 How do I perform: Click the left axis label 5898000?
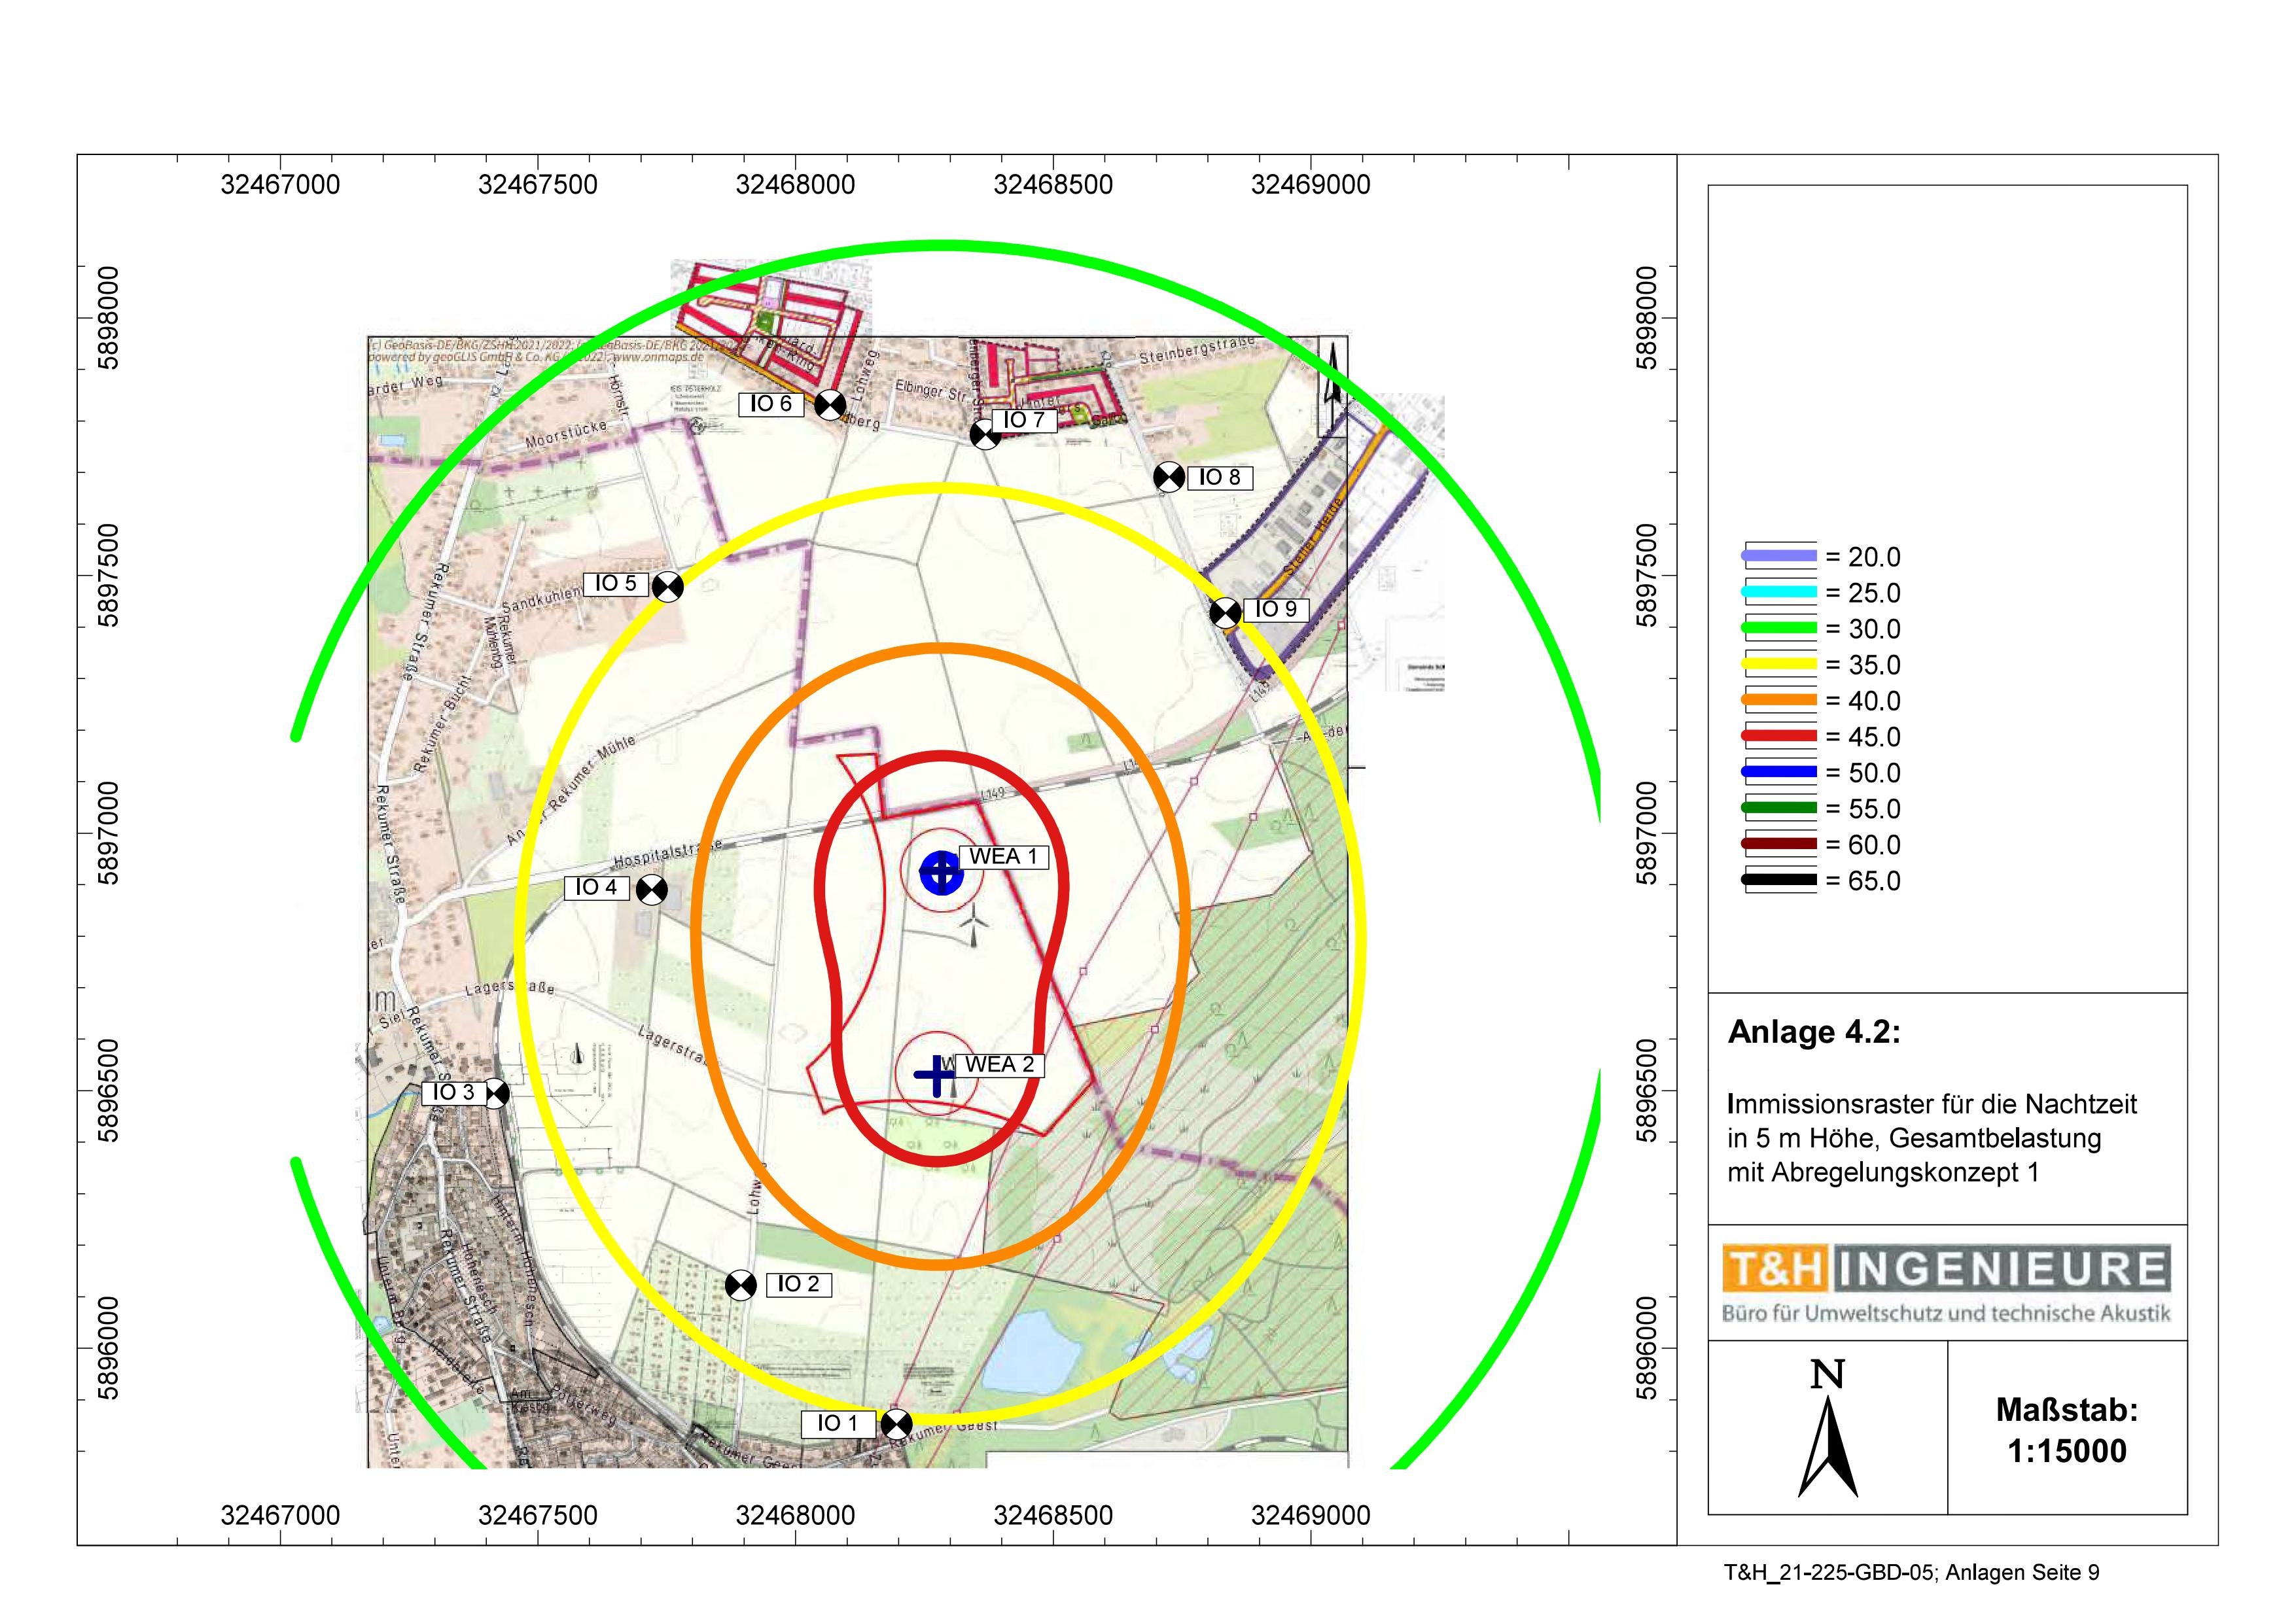(x=108, y=317)
